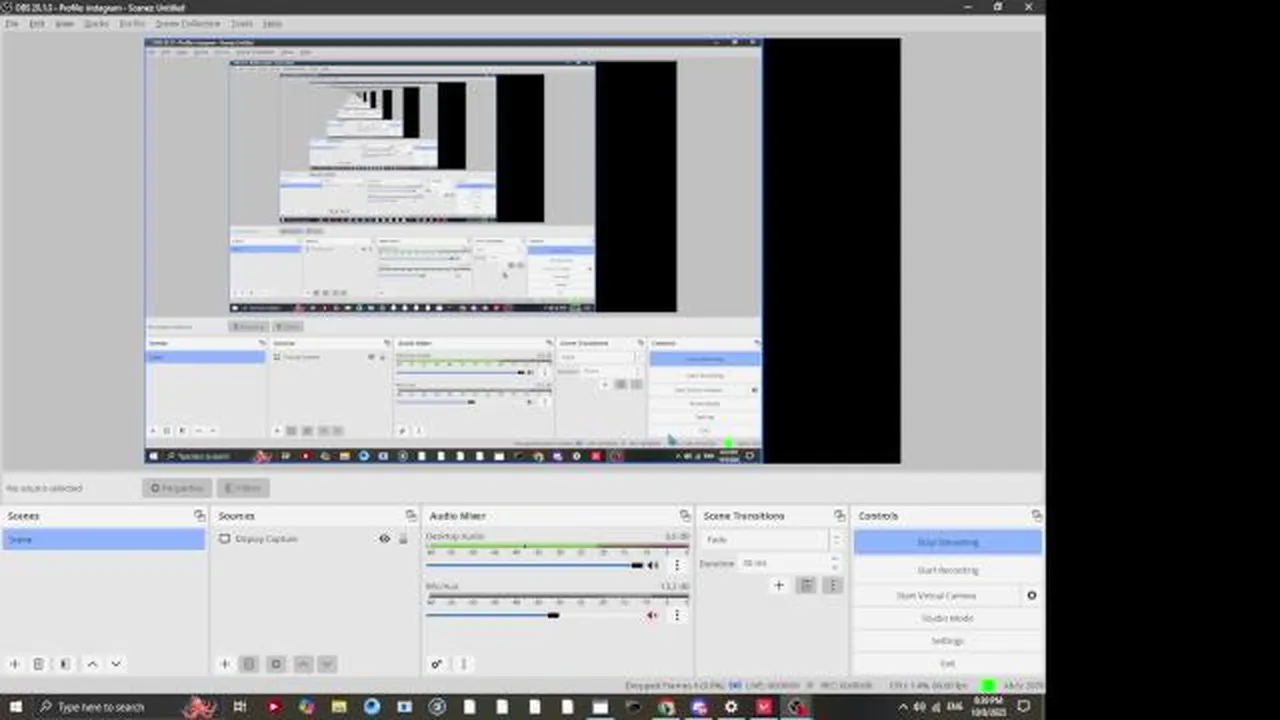Viewport: 1280px width, 720px height.
Task: Pop out the Scene Transitions dock icon
Action: coord(839,516)
